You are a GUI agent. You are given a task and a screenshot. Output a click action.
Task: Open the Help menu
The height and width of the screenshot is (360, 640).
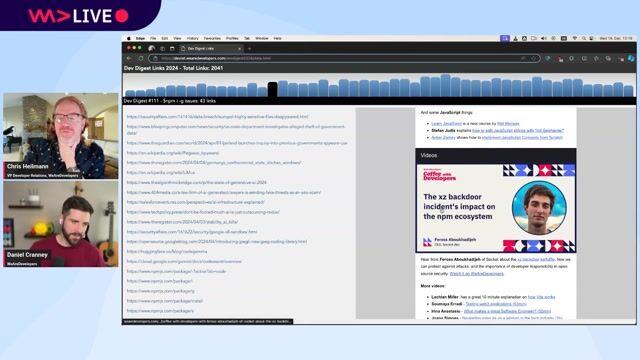[278, 38]
